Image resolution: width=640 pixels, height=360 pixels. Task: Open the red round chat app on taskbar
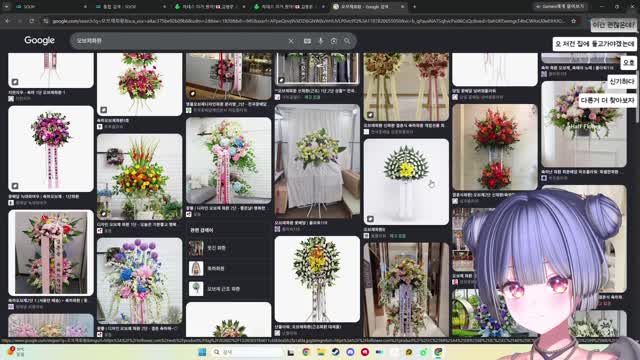pos(365,352)
